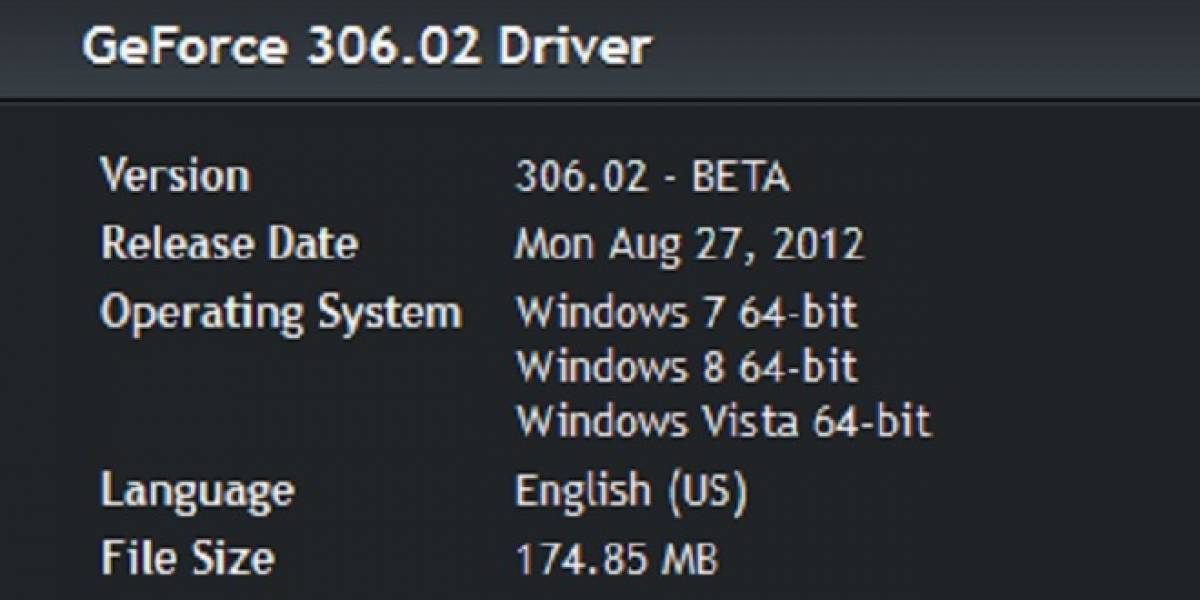Click the "GeForce 306.02 Driver" heading

367,46
